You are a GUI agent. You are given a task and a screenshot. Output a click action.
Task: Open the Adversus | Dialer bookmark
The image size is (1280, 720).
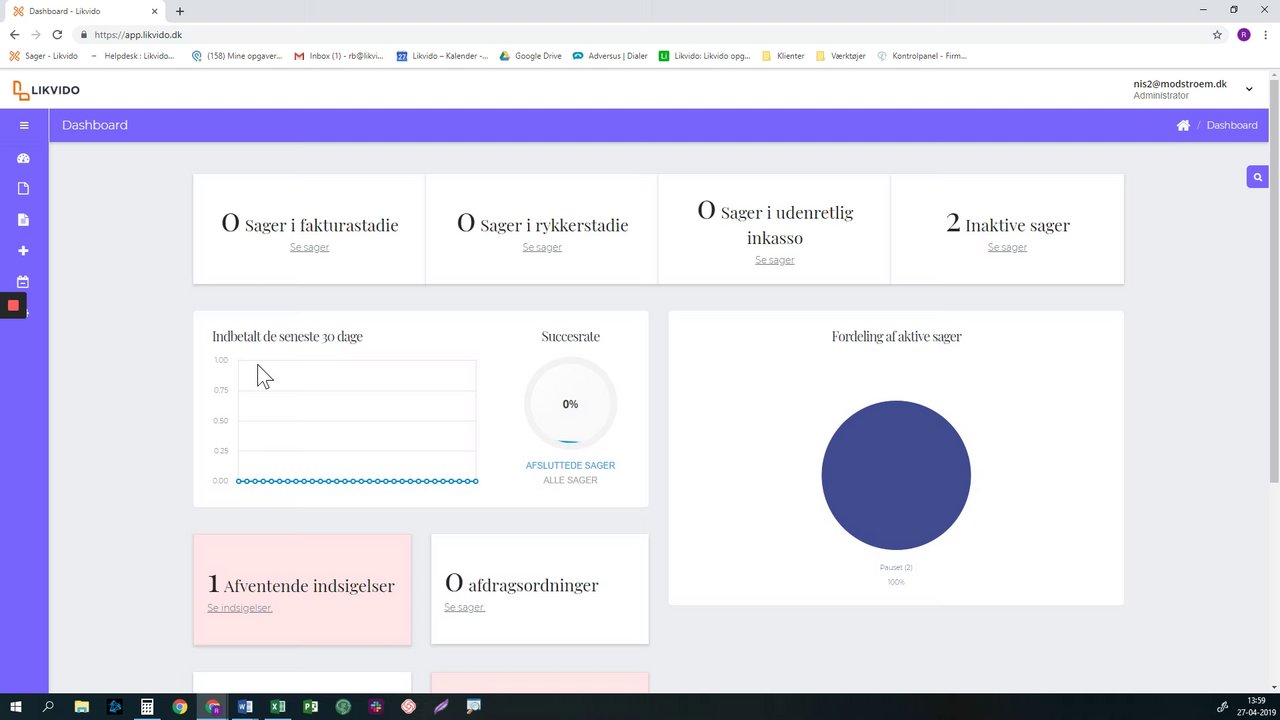point(610,56)
